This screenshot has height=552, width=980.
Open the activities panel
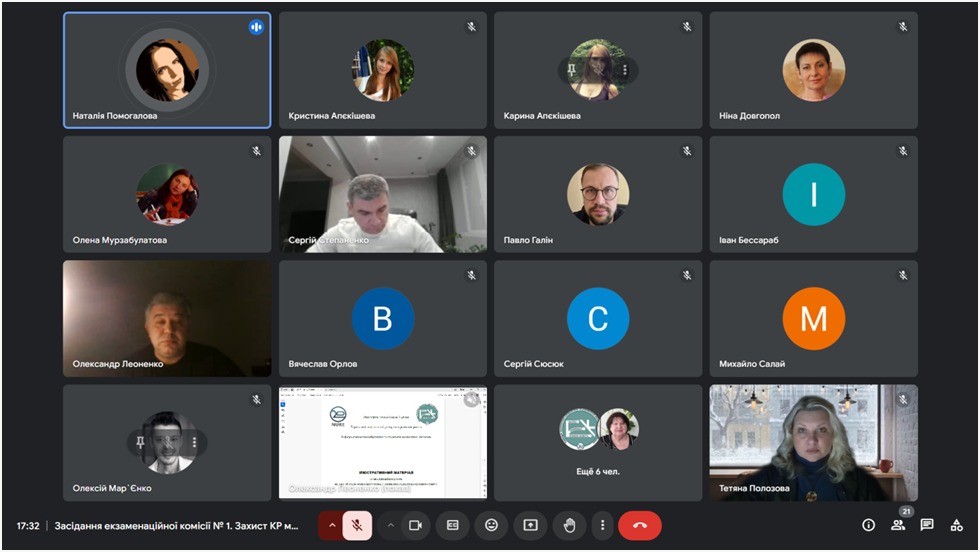(956, 525)
